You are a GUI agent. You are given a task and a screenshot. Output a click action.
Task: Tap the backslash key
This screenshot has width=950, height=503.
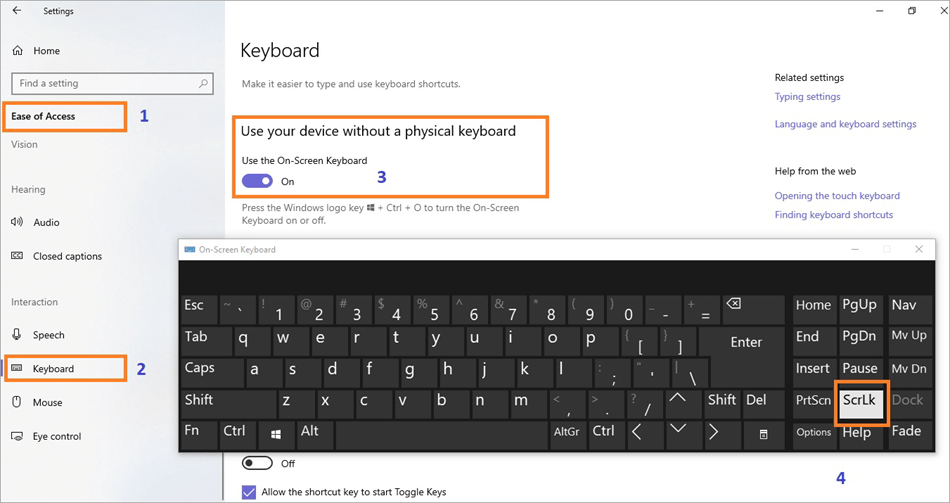click(x=689, y=372)
